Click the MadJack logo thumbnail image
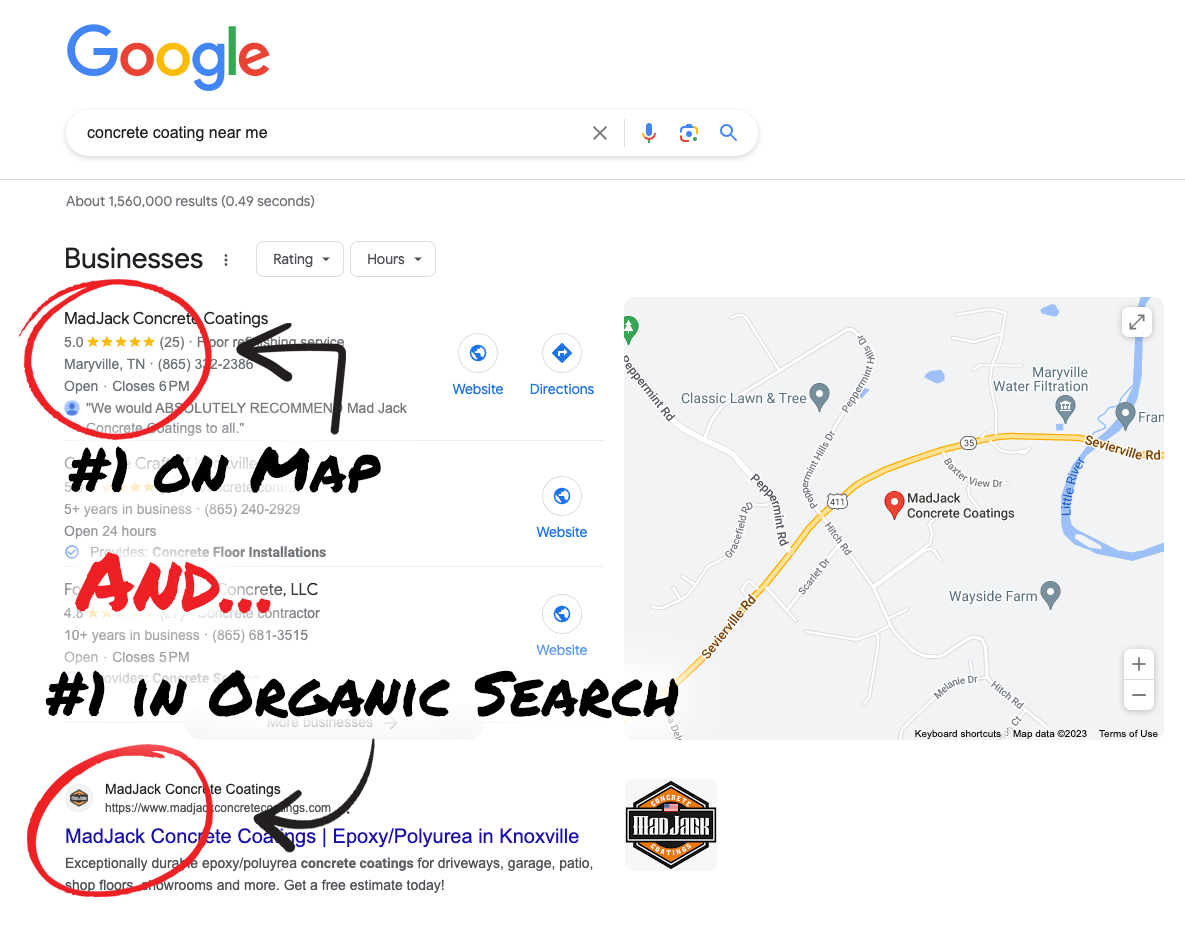The image size is (1185, 925). click(x=671, y=824)
